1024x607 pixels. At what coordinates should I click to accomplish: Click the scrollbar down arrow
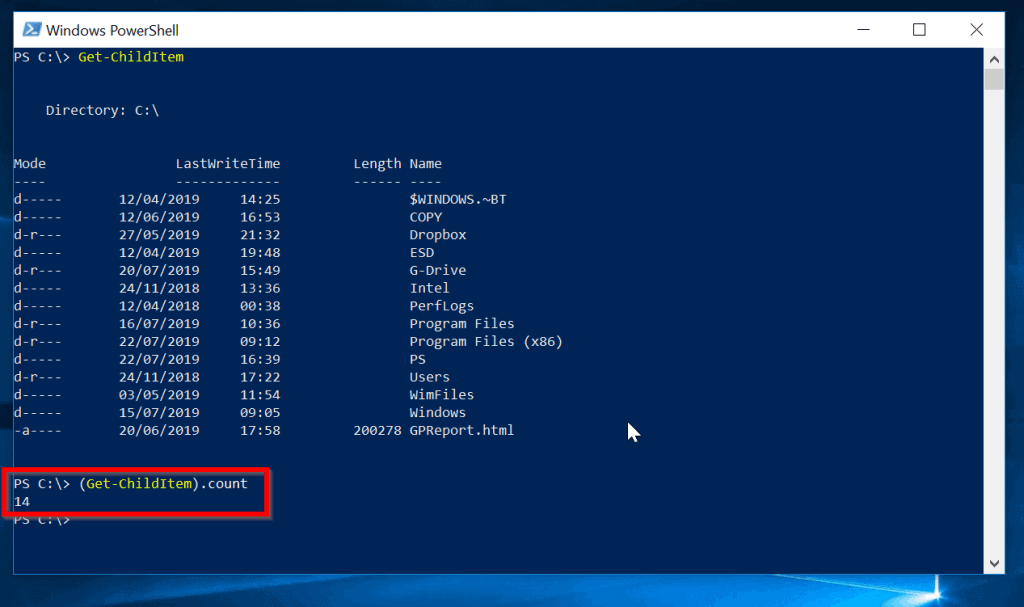994,563
